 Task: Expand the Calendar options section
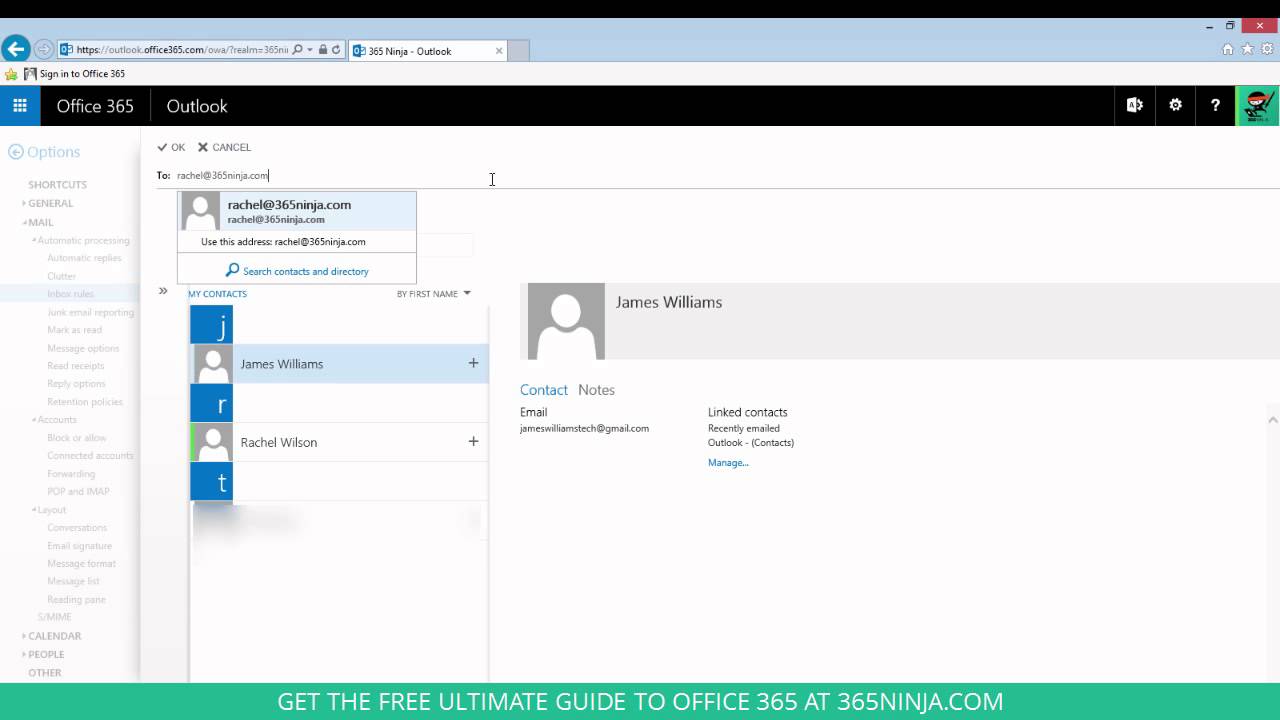point(54,636)
